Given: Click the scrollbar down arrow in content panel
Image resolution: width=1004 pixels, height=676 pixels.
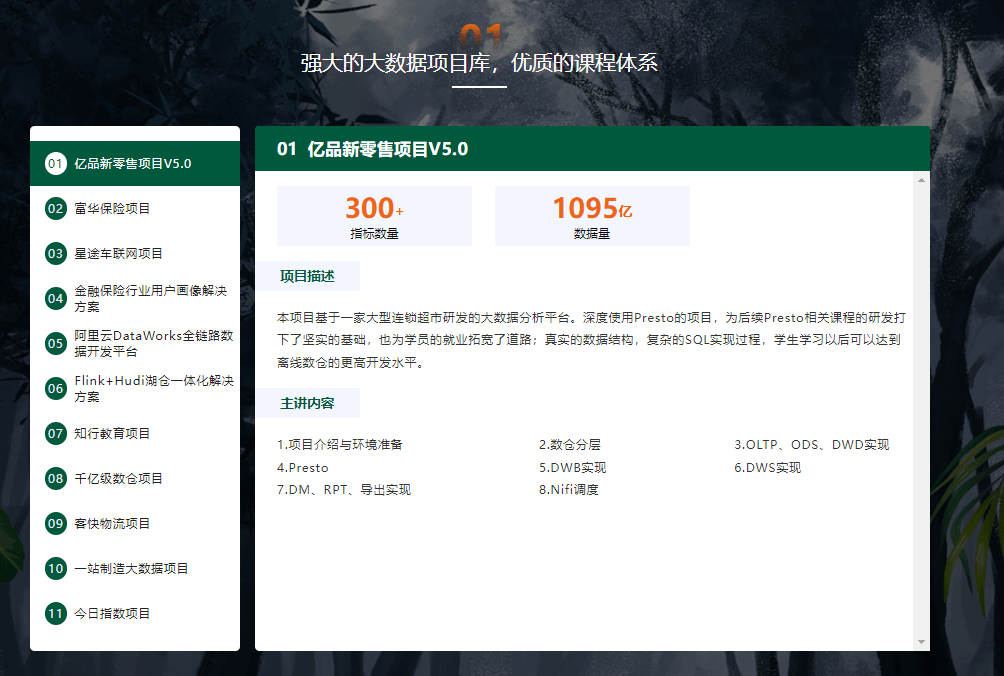Looking at the screenshot, I should point(921,641).
